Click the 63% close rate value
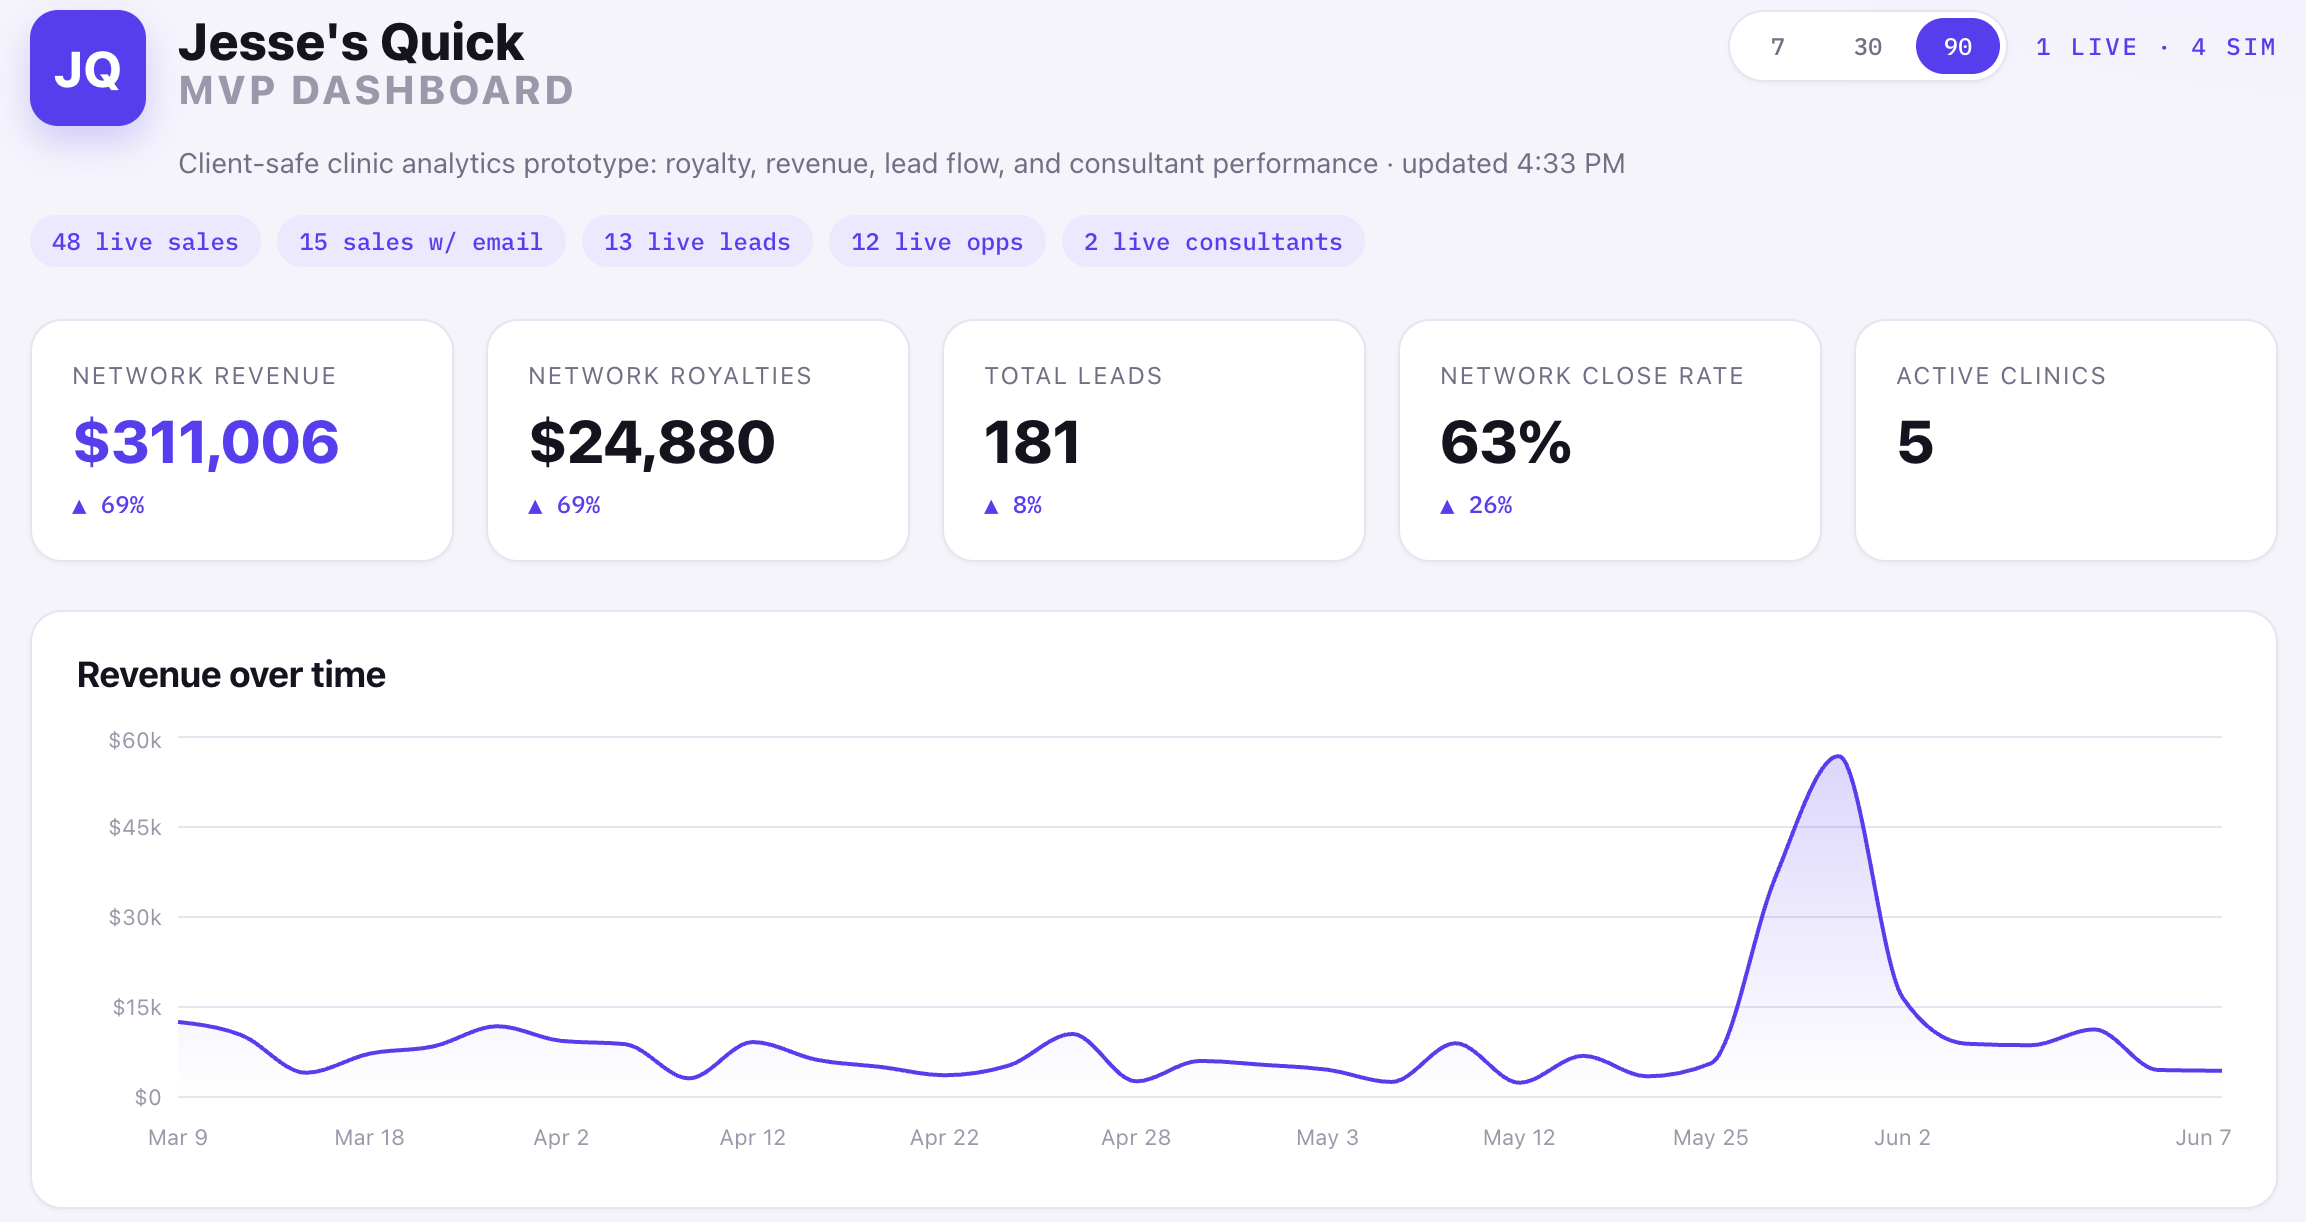Screen dimensions: 2306x1222 pyautogui.click(x=1506, y=442)
